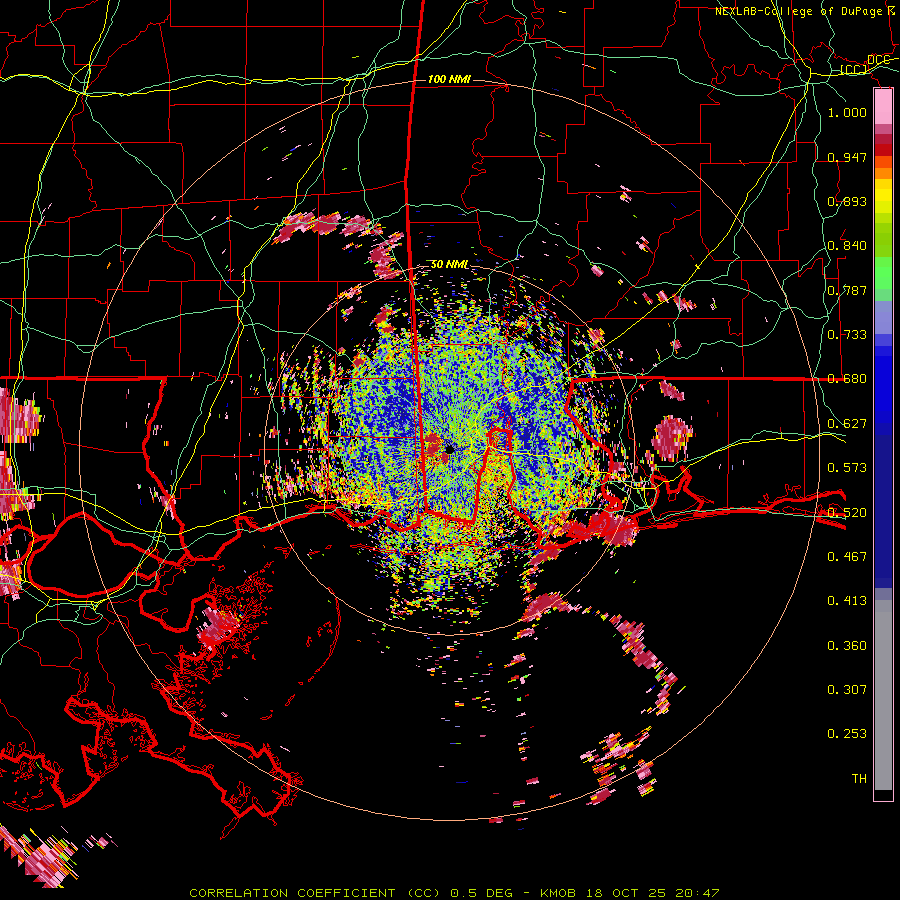Click the 100 NMI range ring label
Image resolution: width=900 pixels, height=900 pixels.
coord(449,79)
